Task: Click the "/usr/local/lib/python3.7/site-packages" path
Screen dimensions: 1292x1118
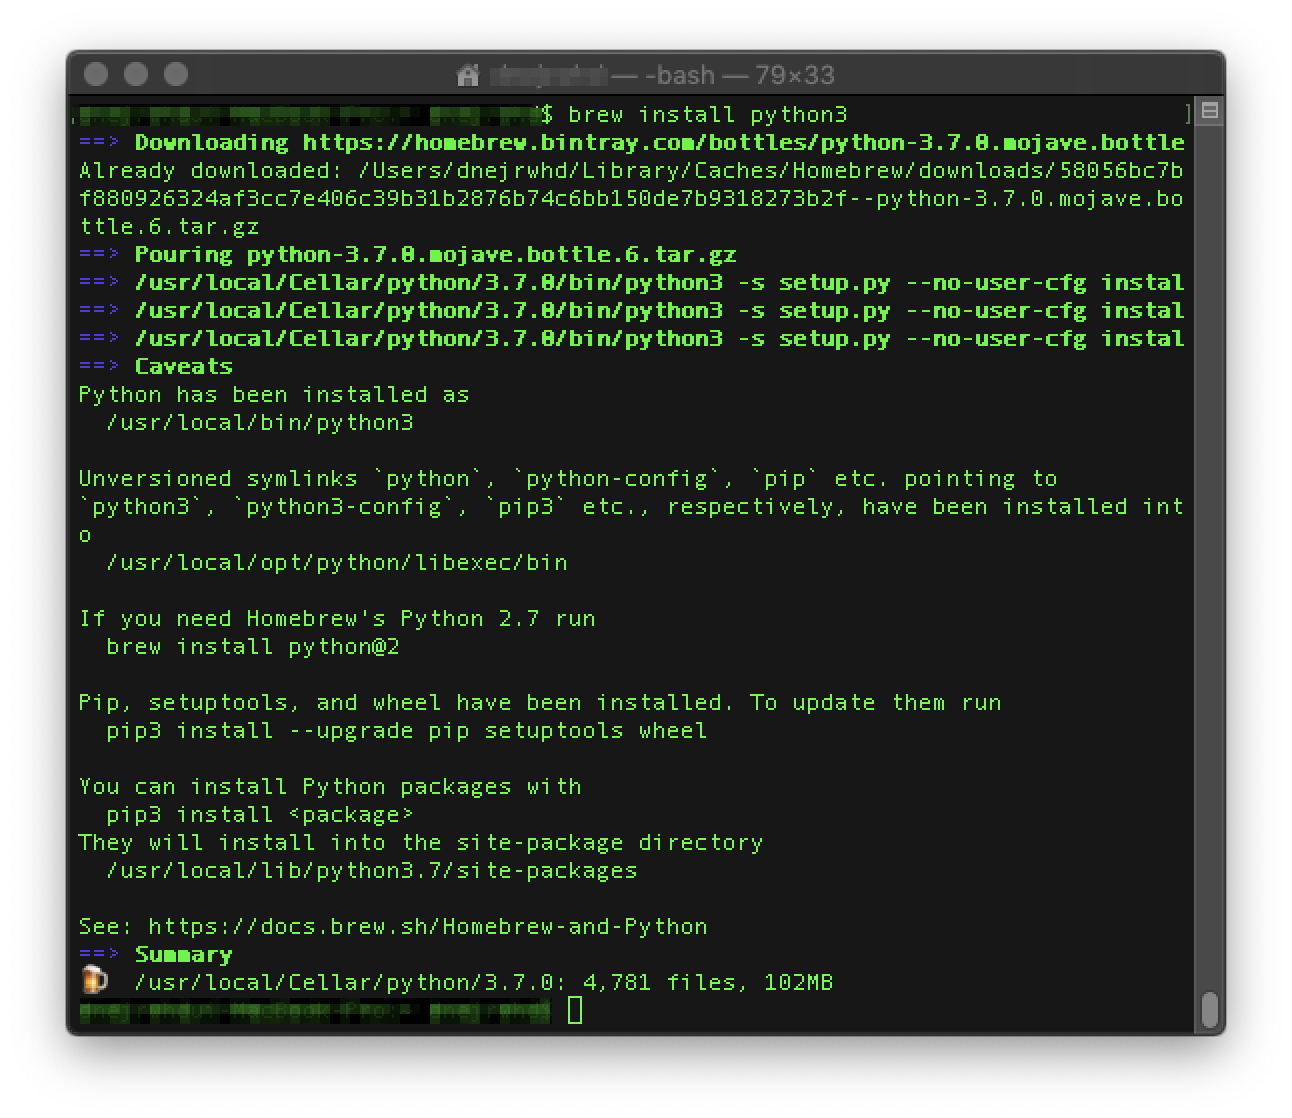Action: point(372,870)
